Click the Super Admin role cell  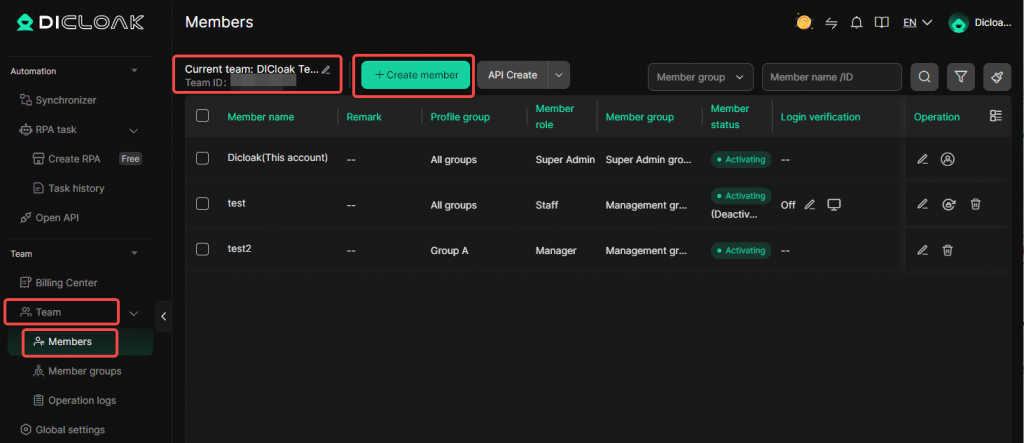pyautogui.click(x=565, y=159)
